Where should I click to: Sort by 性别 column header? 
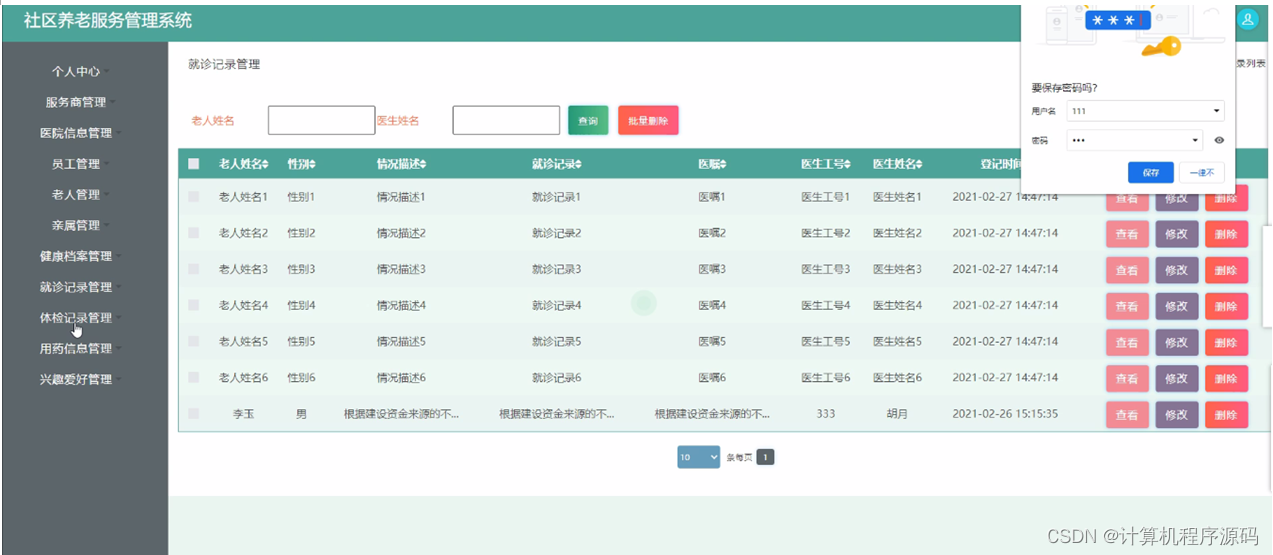pyautogui.click(x=301, y=164)
